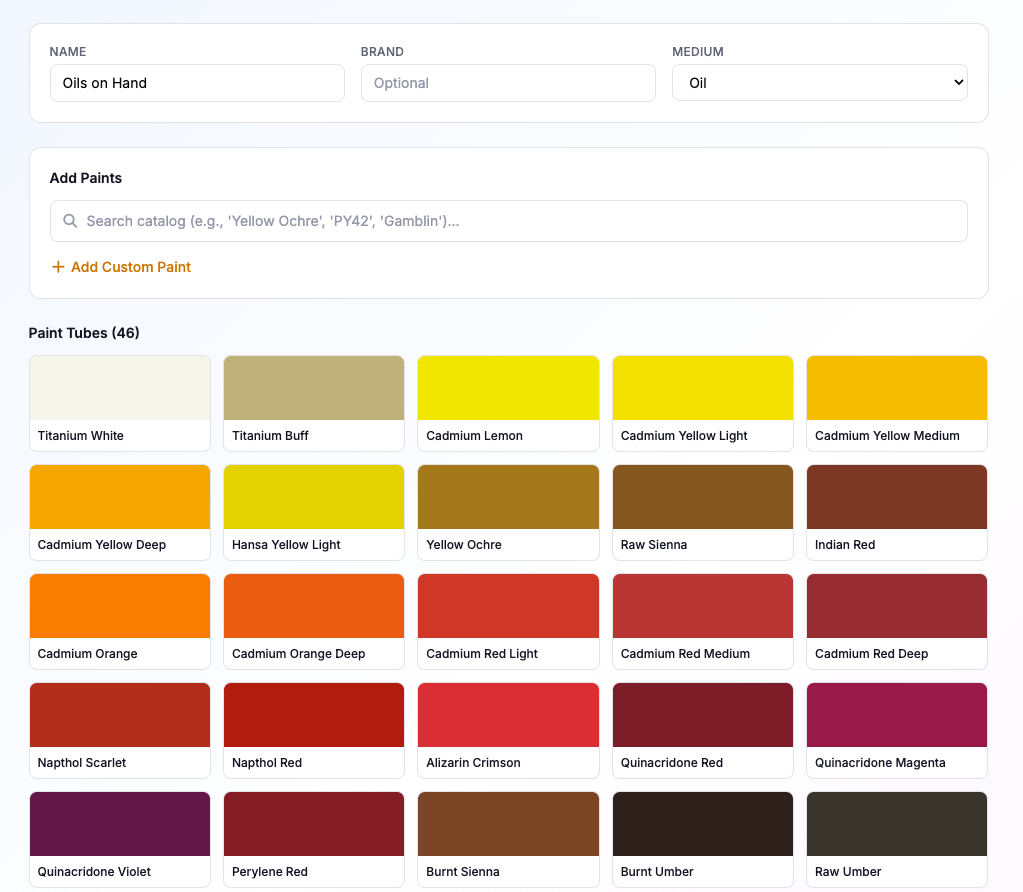Focus the optional Brand input field

point(508,83)
